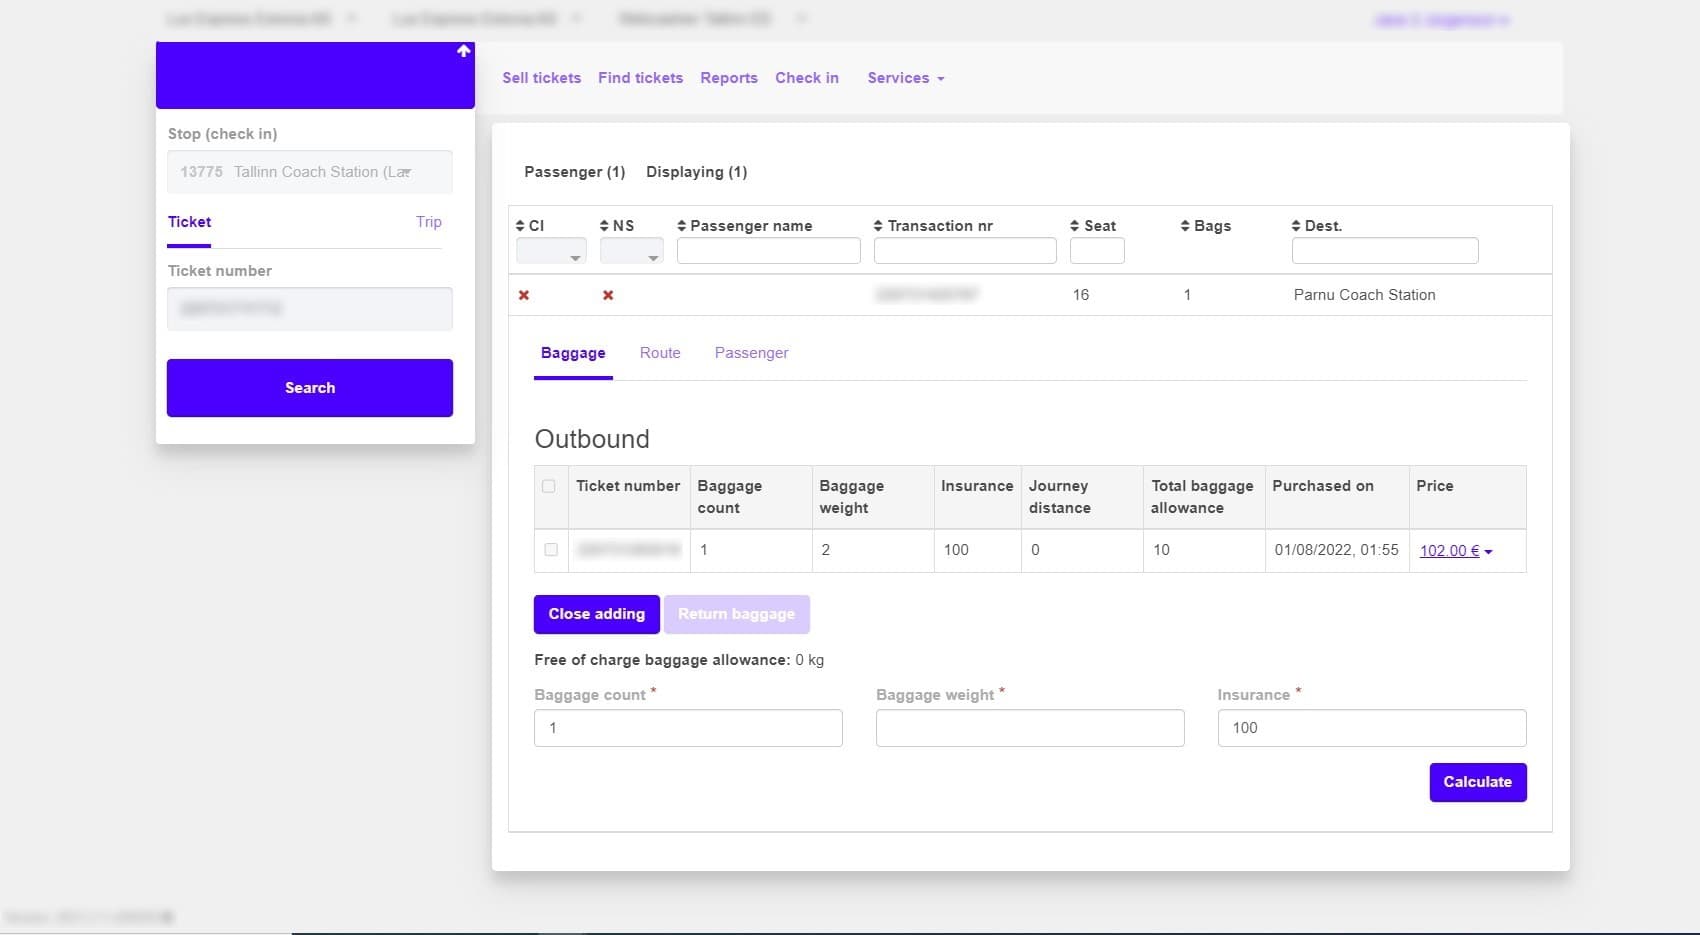1700x935 pixels.
Task: Click the Close adding button
Action: click(596, 614)
